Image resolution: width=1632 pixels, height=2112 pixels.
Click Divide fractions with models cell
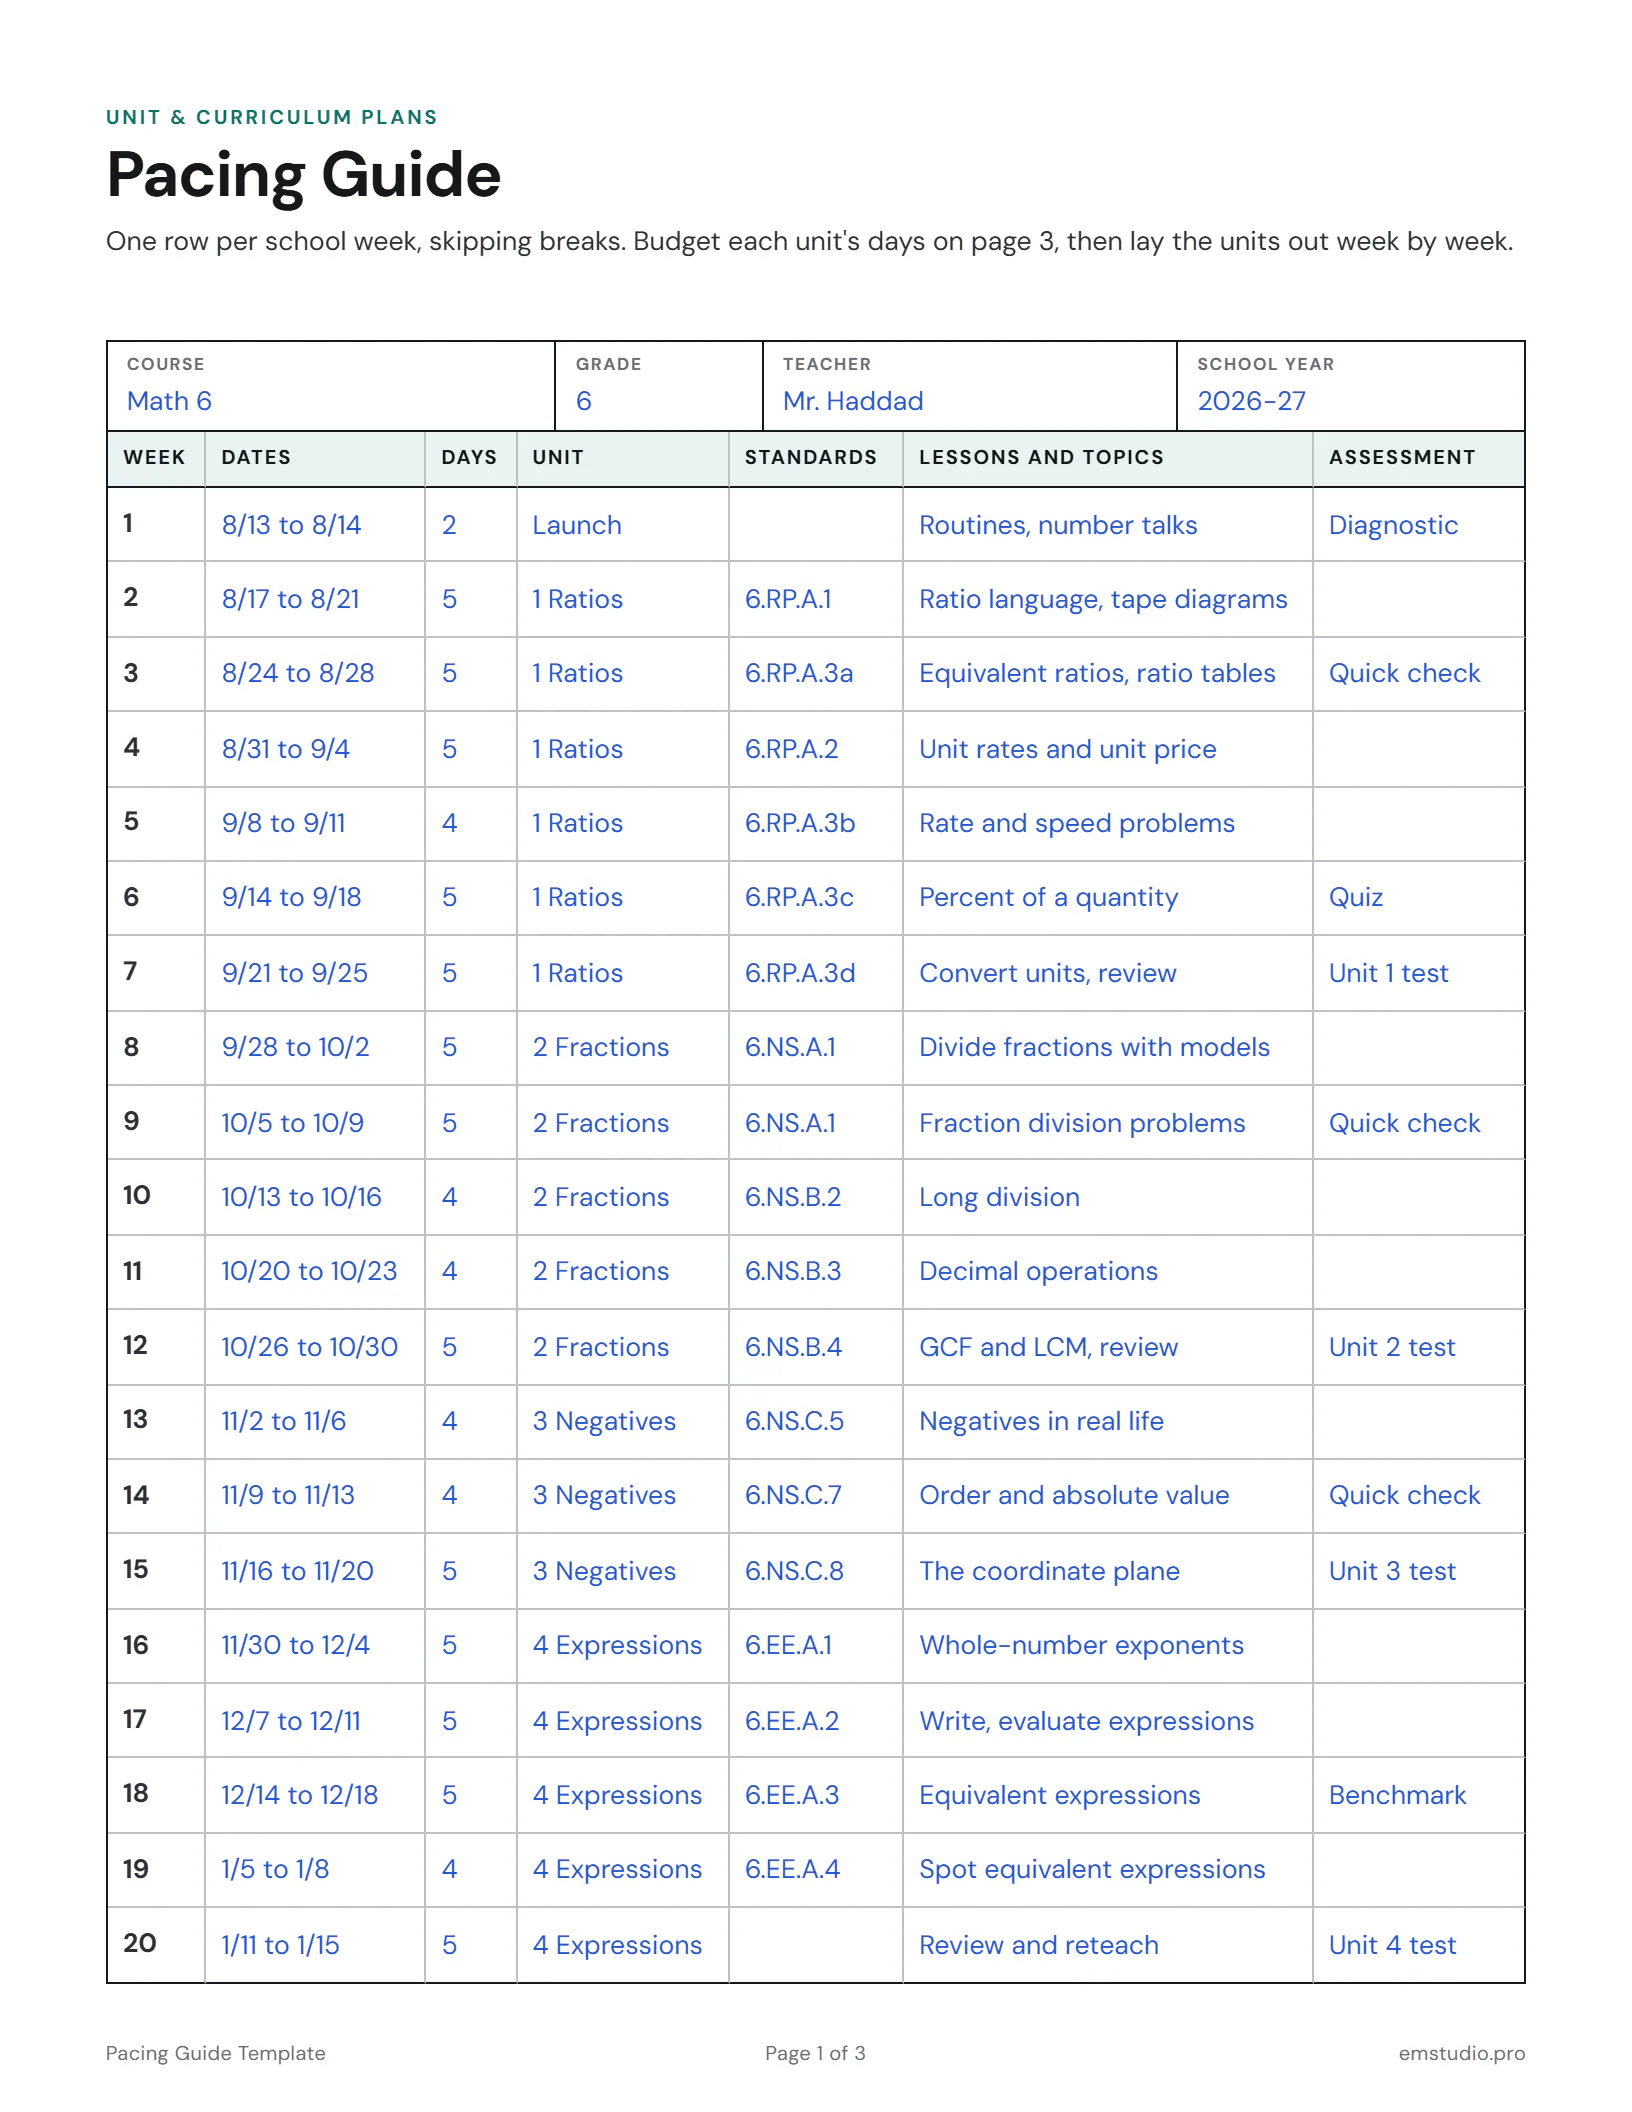[x=1108, y=1047]
